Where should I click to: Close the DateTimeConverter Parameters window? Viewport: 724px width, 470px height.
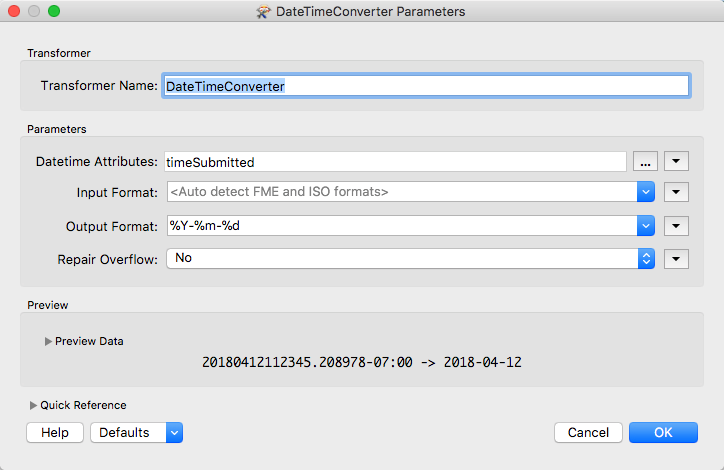(x=14, y=12)
